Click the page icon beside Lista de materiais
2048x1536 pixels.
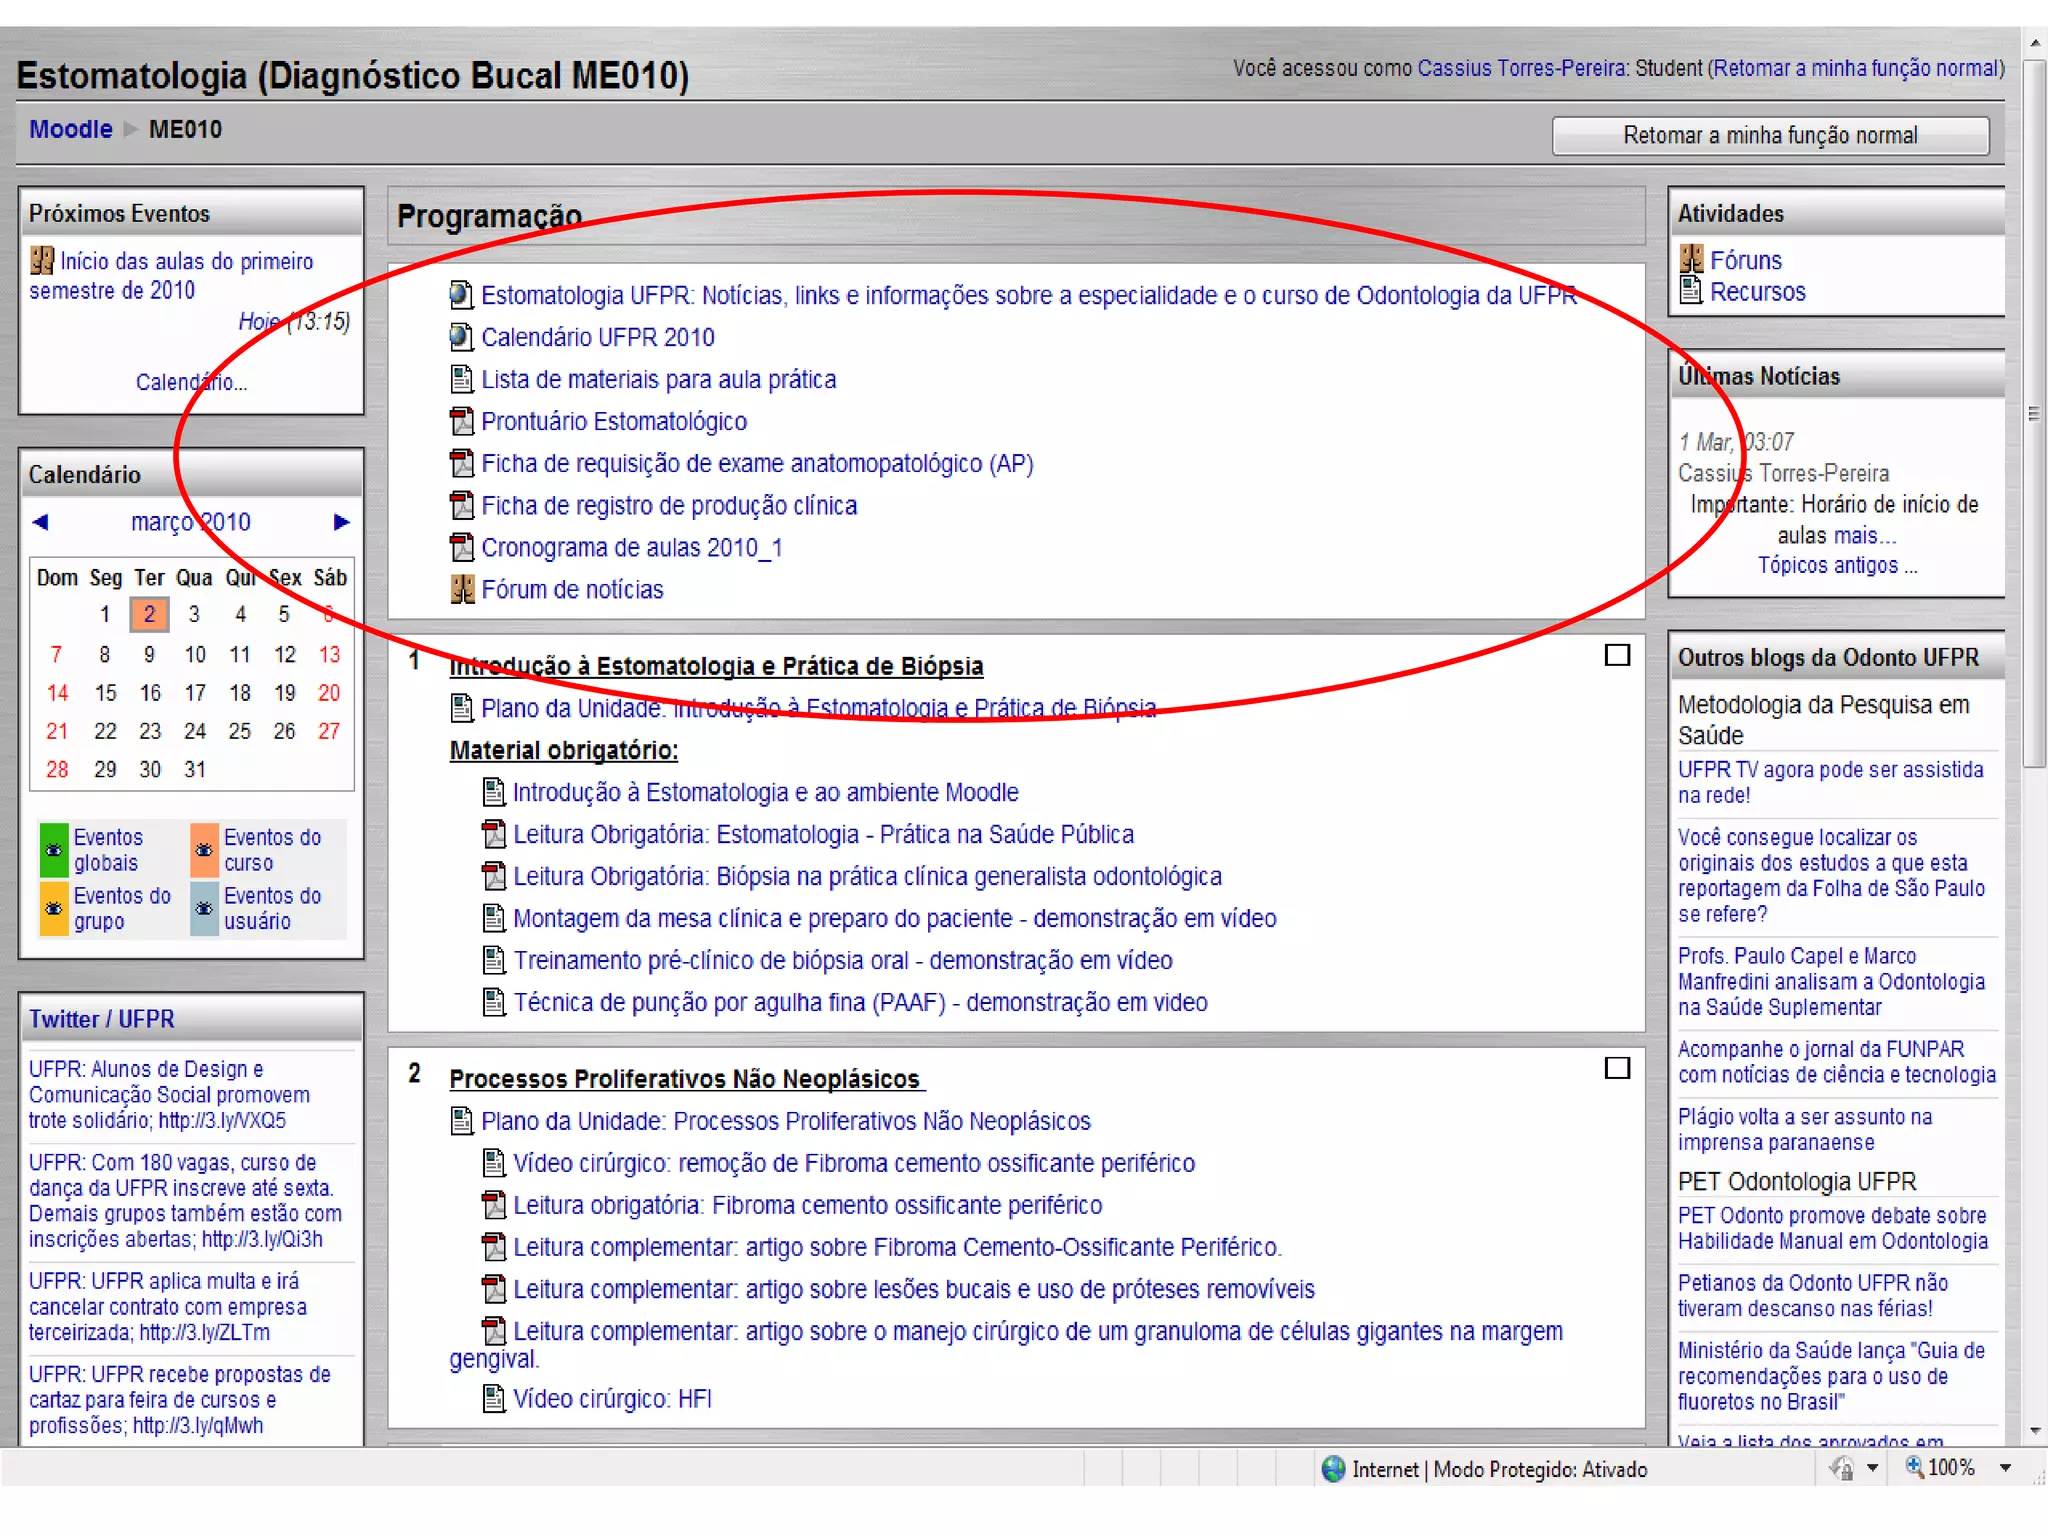point(461,379)
